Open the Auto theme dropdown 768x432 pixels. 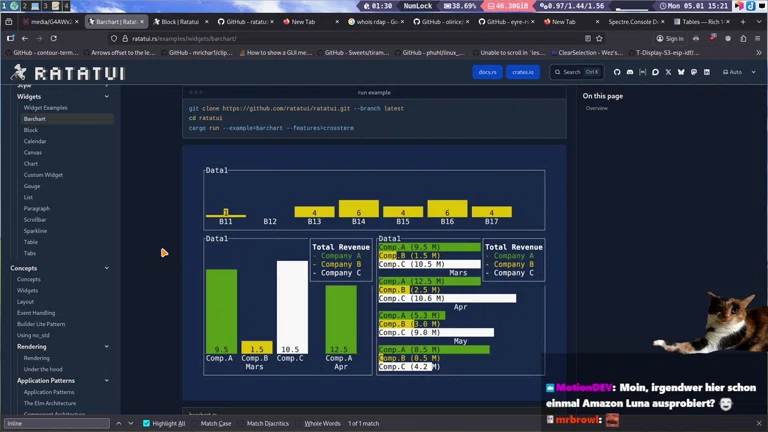(x=739, y=72)
